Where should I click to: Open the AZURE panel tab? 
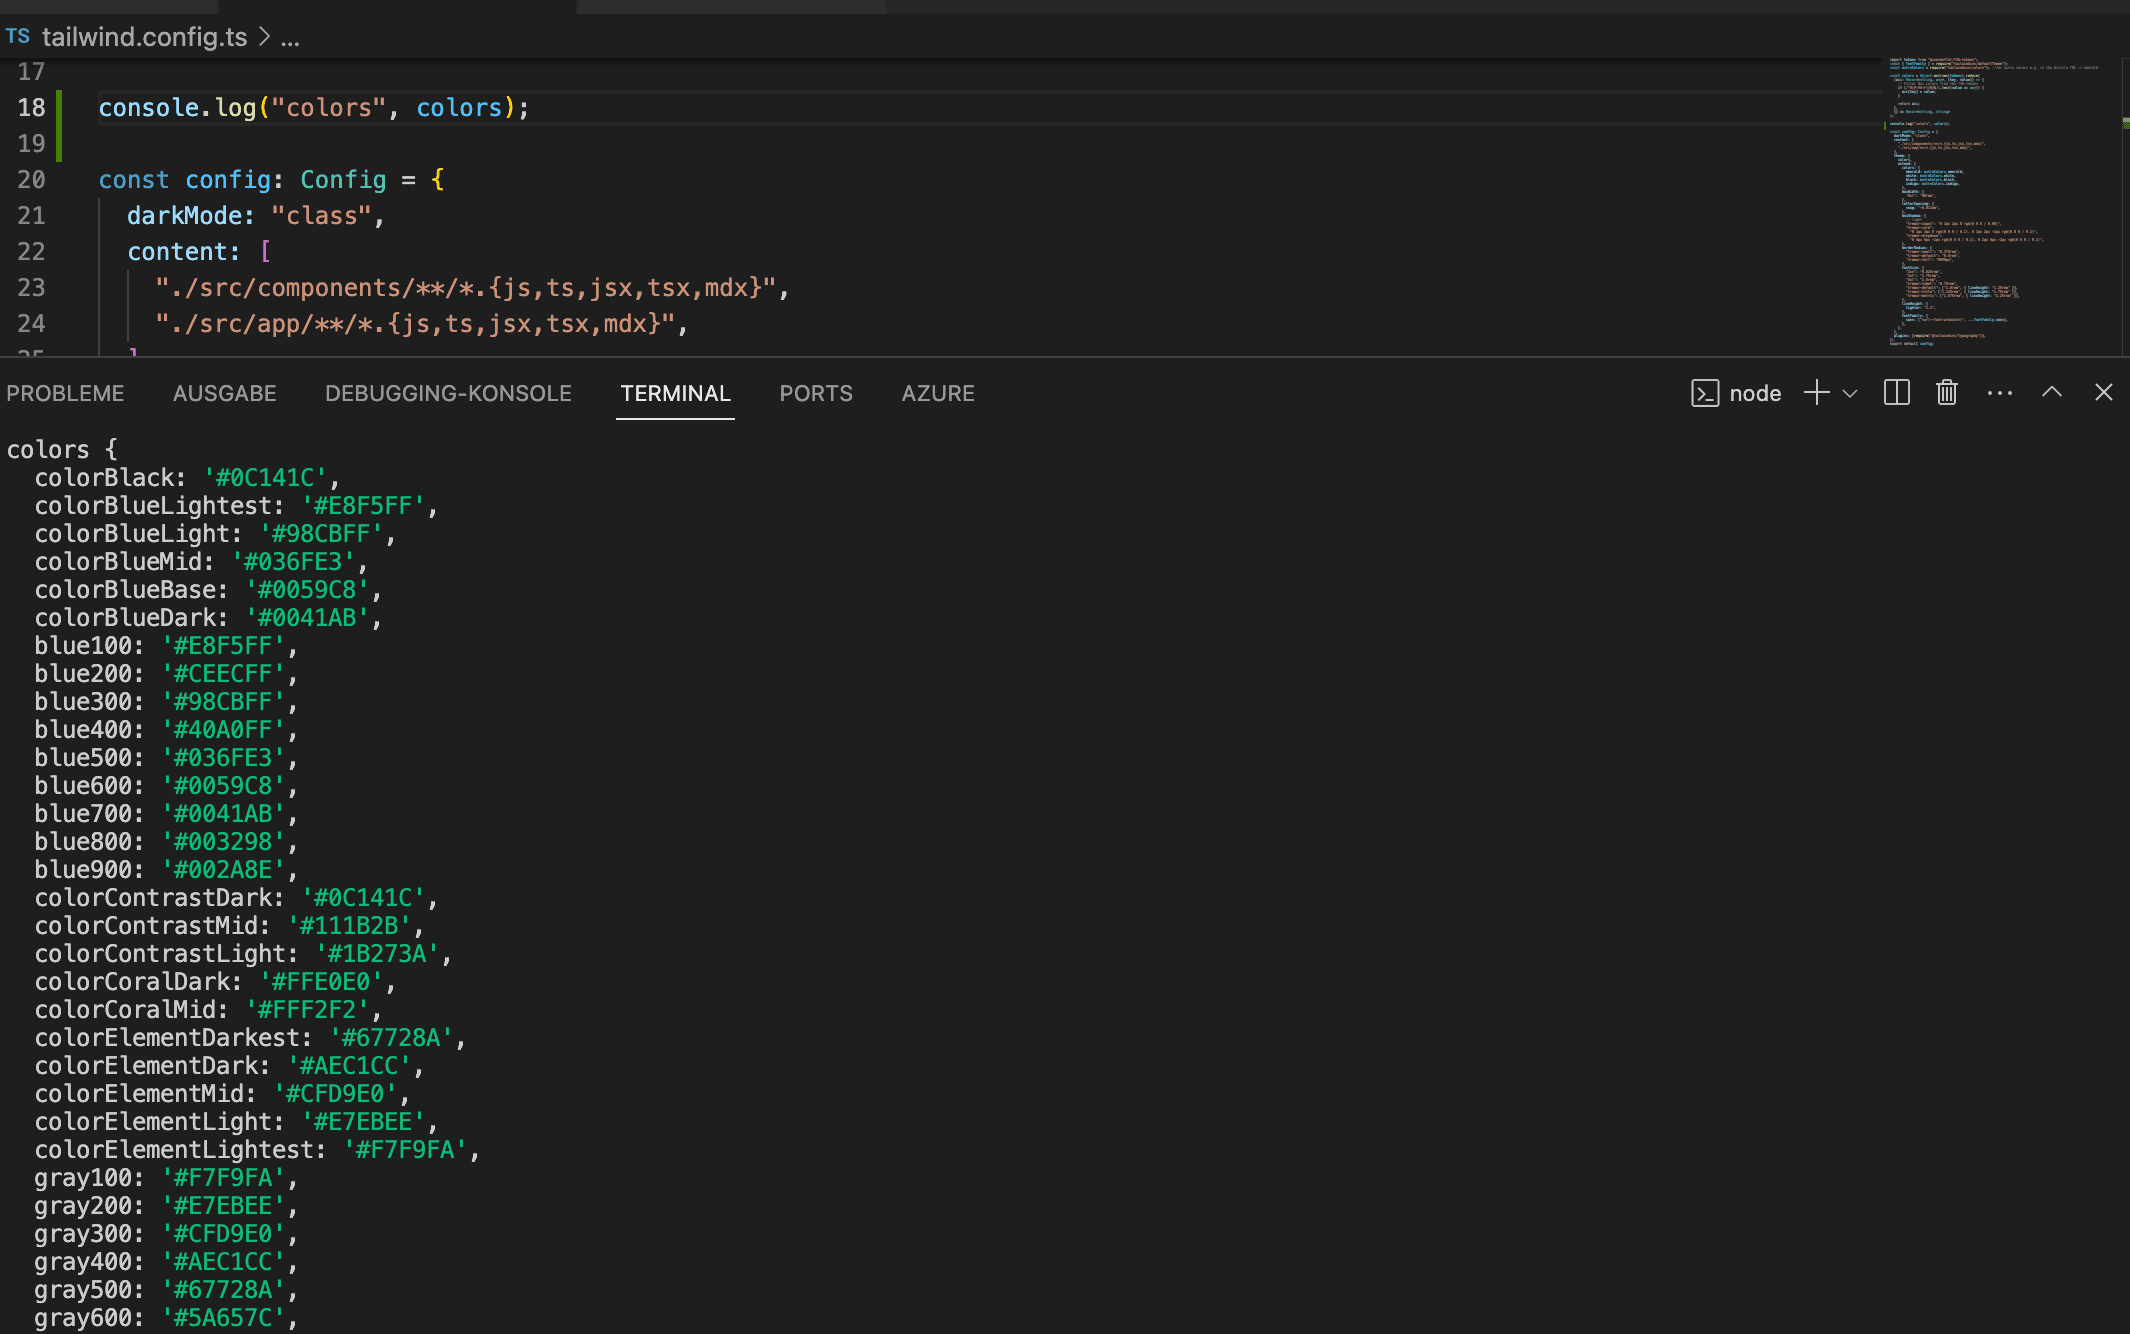coord(937,393)
